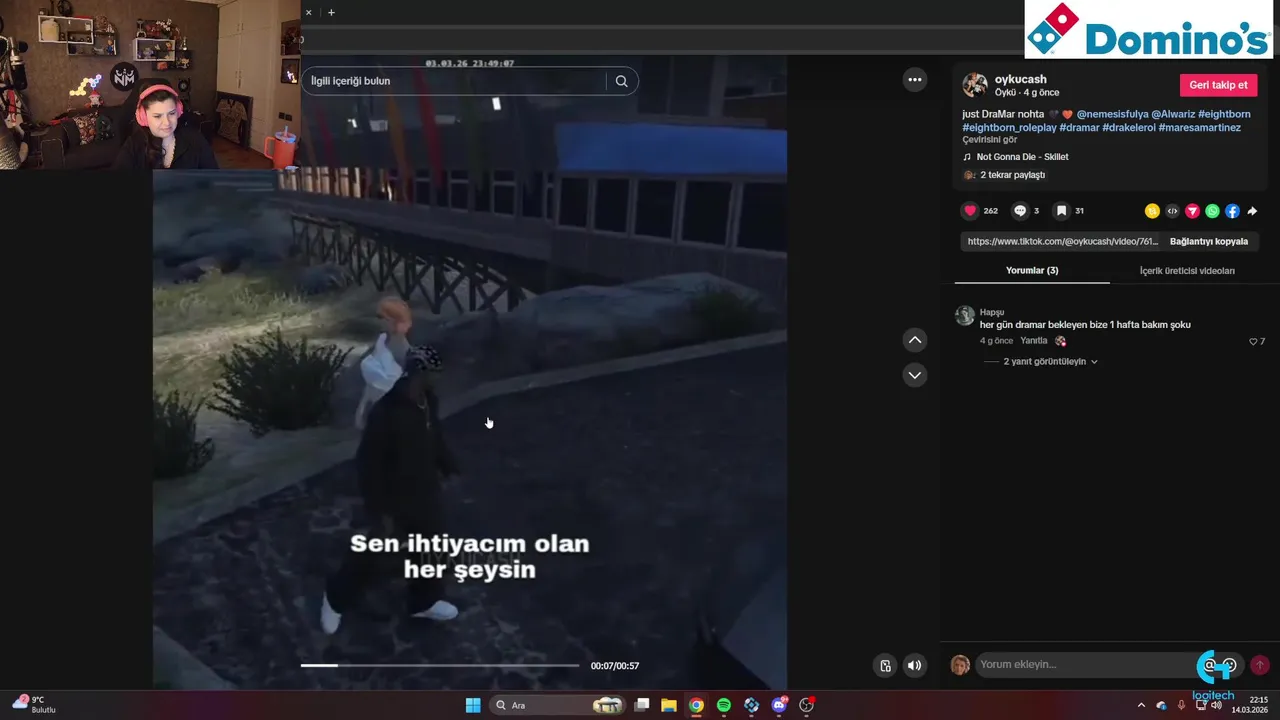Click the yellow repost share icon
Image resolution: width=1280 pixels, height=720 pixels.
click(x=1152, y=211)
